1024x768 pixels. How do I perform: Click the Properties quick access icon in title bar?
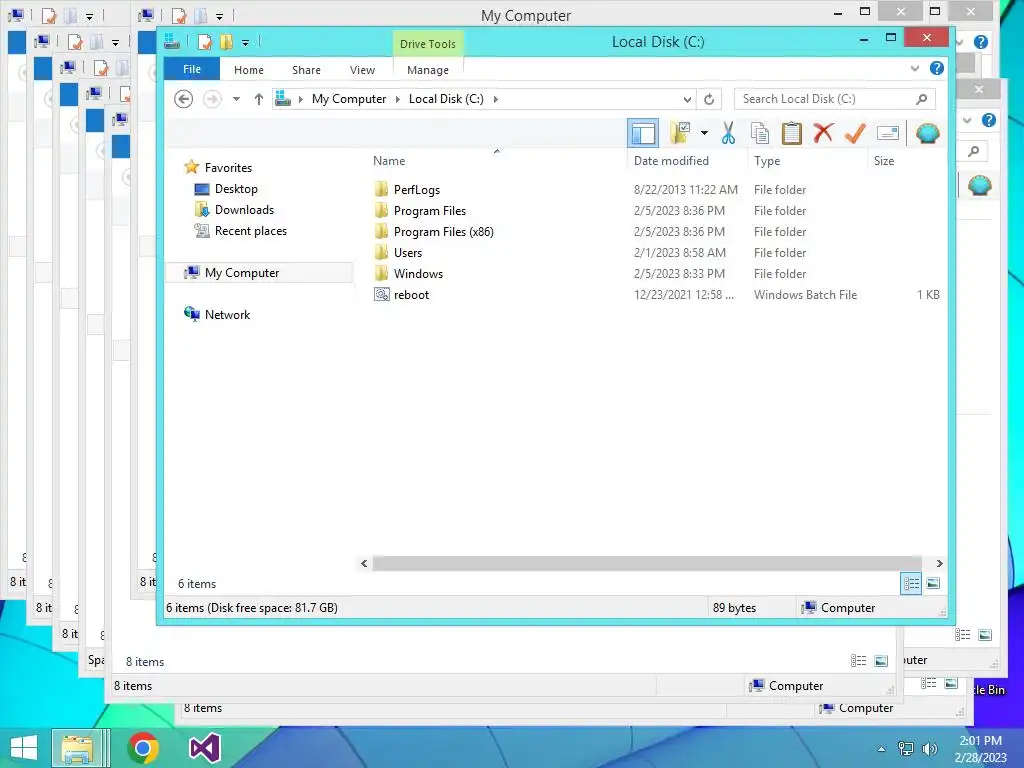point(204,42)
